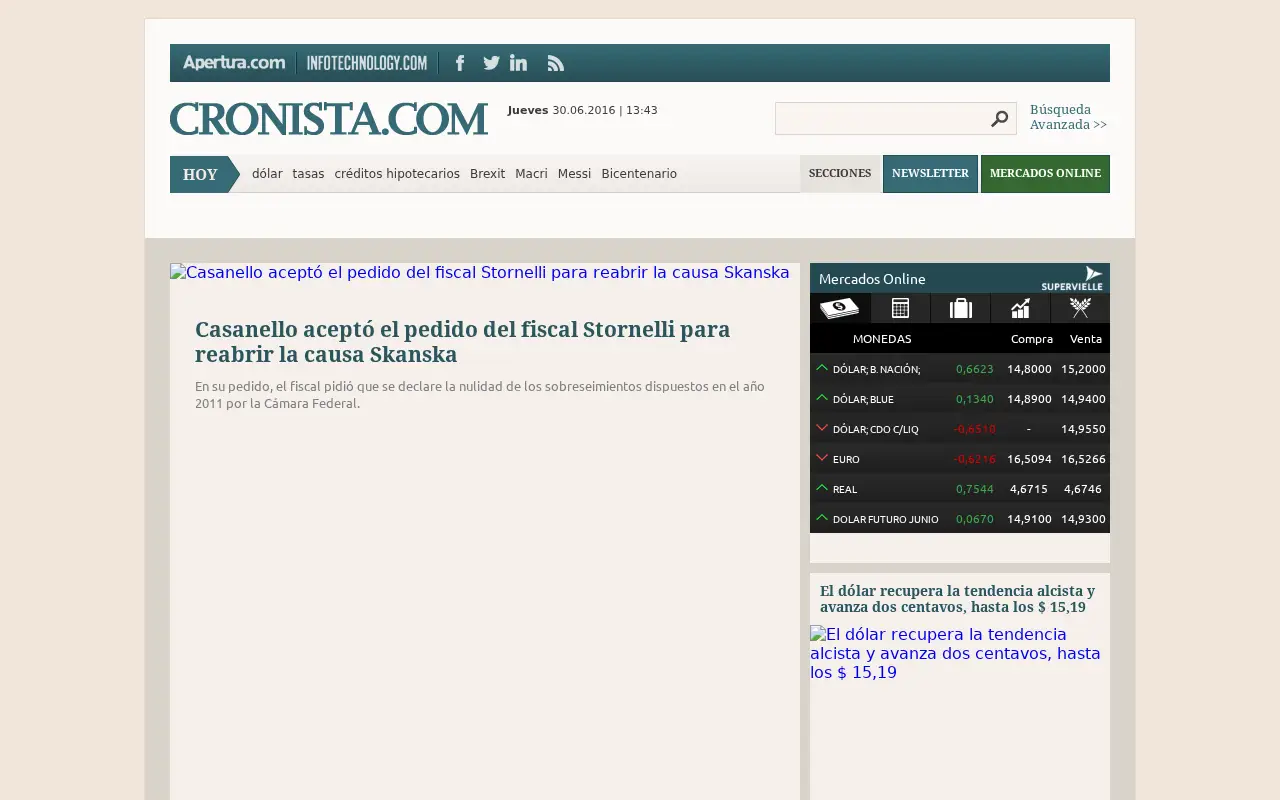Select the EURO row label
The image size is (1280, 800).
(846, 459)
